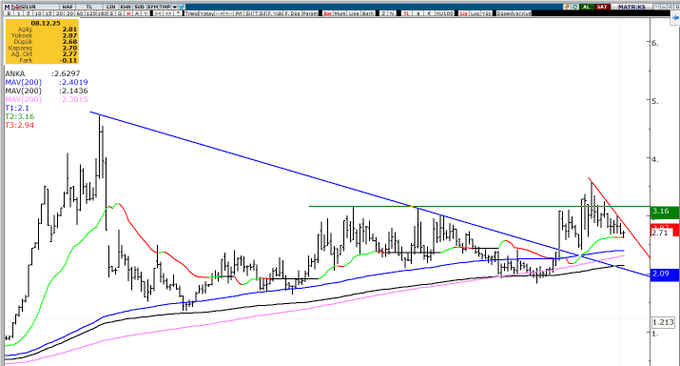Click the N toolbar icon

[392, 13]
